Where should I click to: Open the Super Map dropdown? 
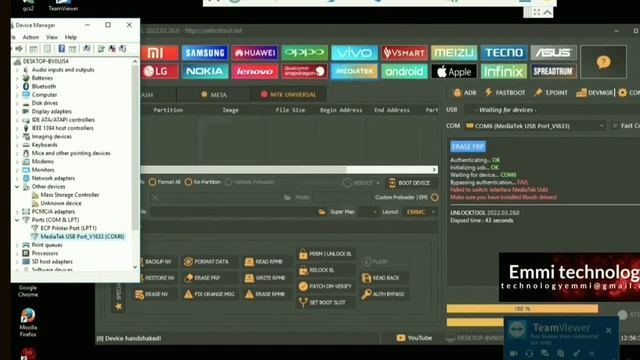click(369, 212)
